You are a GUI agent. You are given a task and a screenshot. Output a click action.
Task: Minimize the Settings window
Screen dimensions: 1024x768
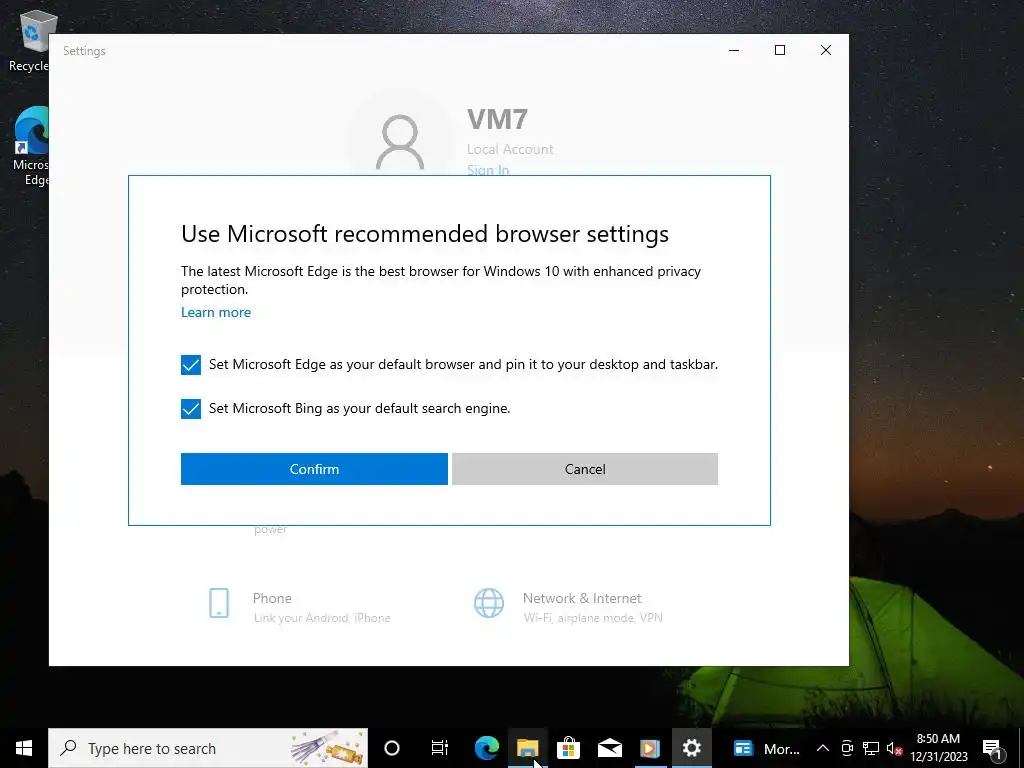tap(734, 50)
